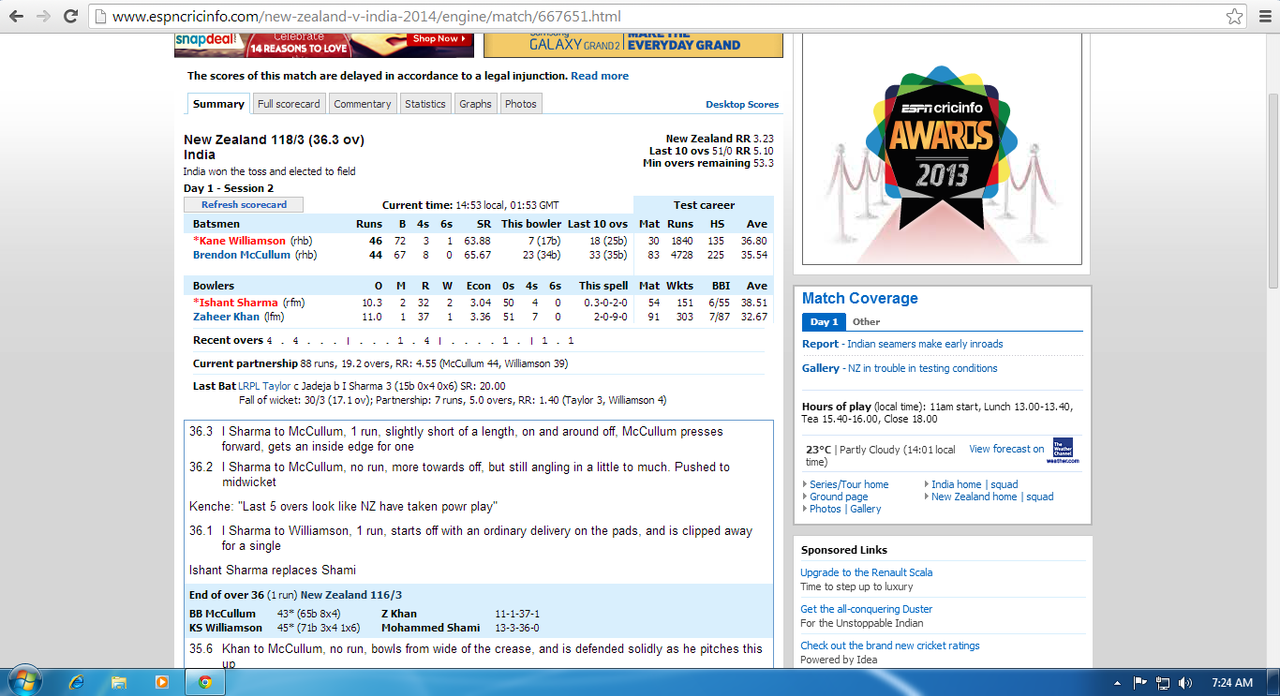
Task: Select the Day 1 match coverage tab
Action: pyautogui.click(x=824, y=322)
